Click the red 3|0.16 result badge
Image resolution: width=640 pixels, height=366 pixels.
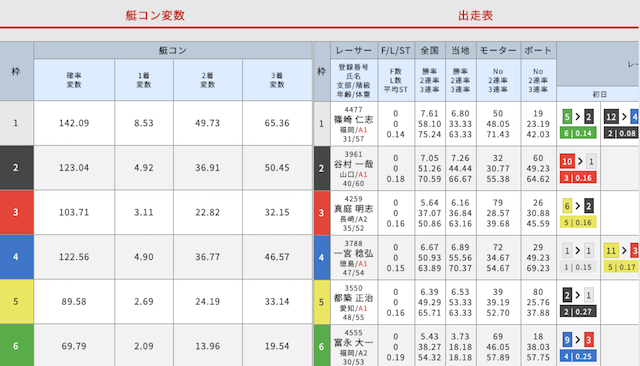coord(578,177)
